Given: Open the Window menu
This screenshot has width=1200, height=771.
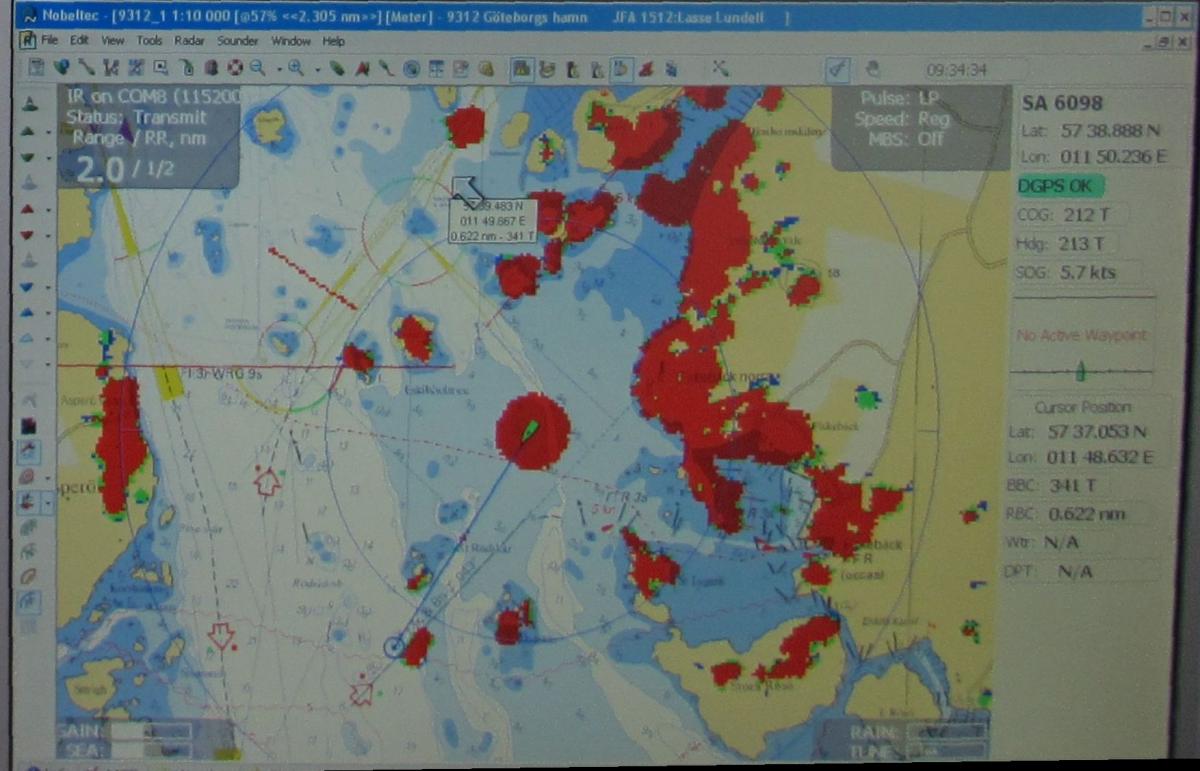Looking at the screenshot, I should [x=291, y=41].
